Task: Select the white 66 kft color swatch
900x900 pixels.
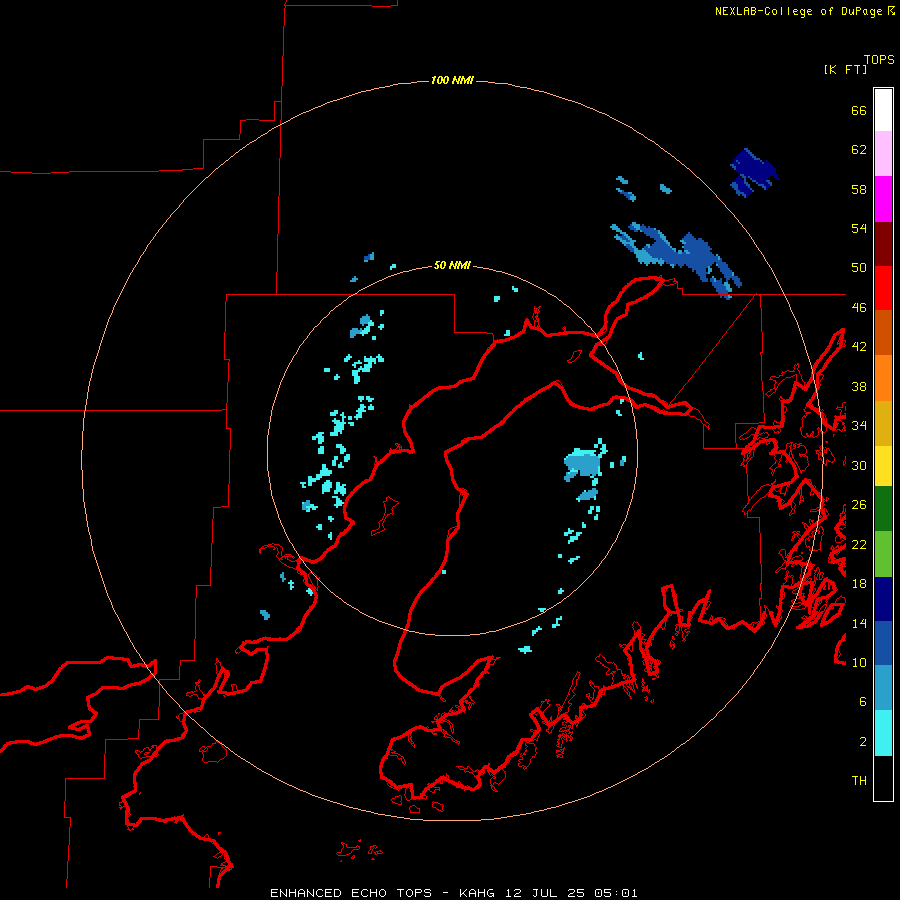Action: pyautogui.click(x=883, y=110)
